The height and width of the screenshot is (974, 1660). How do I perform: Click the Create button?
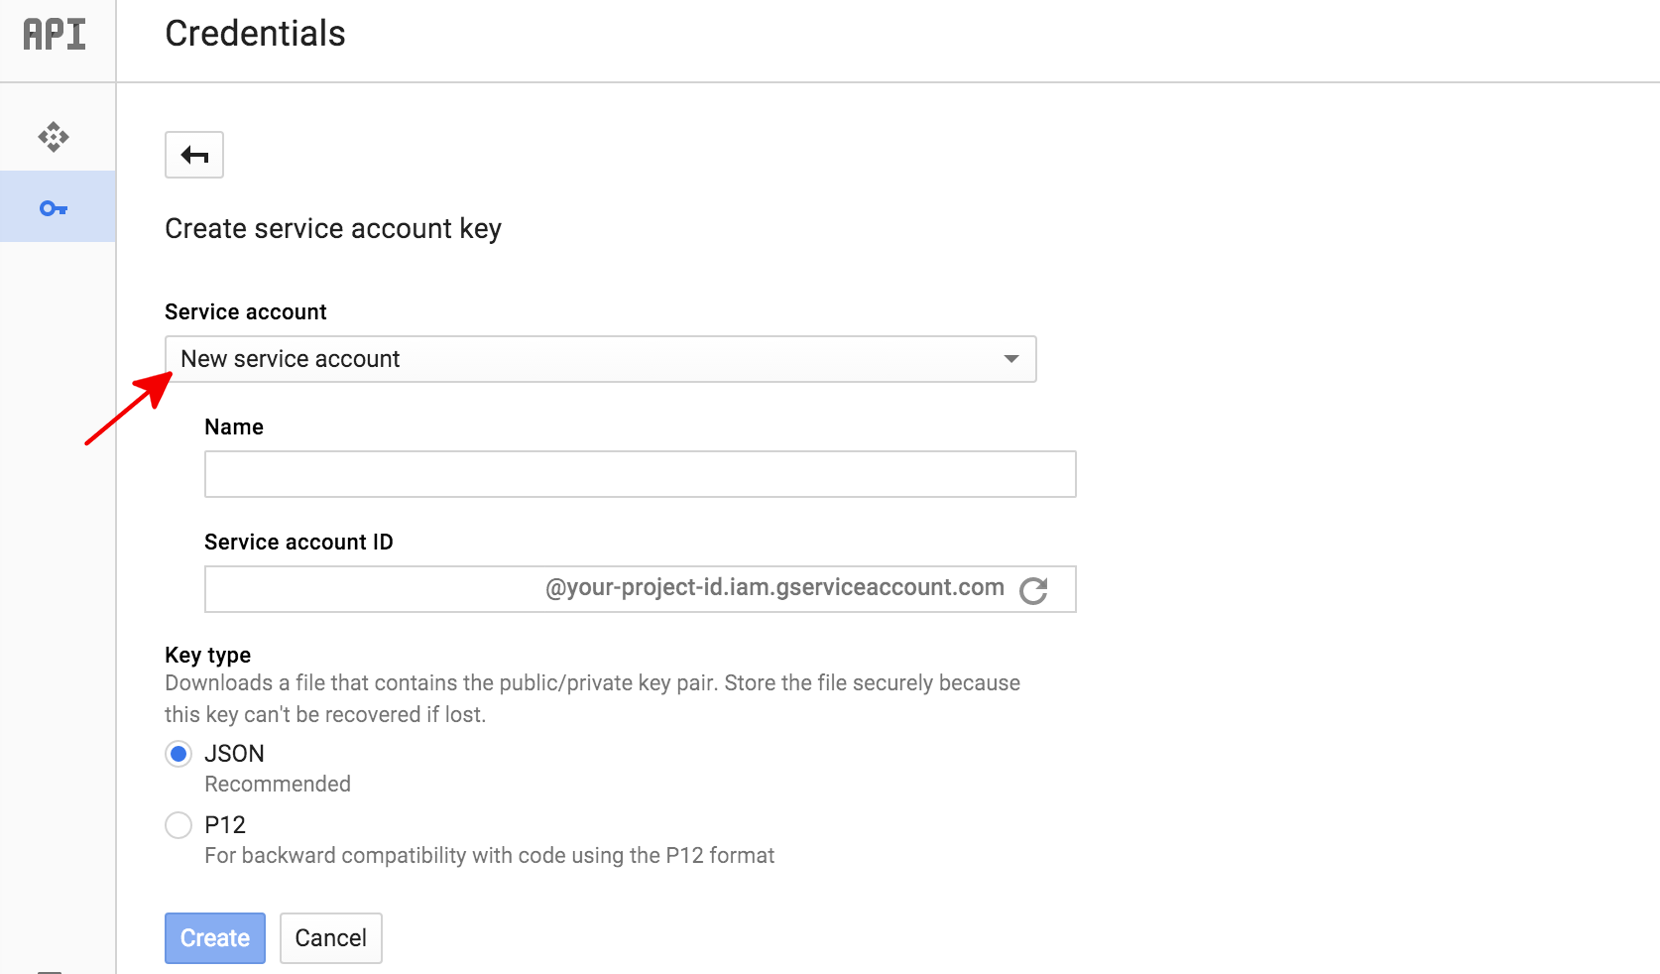coord(214,938)
